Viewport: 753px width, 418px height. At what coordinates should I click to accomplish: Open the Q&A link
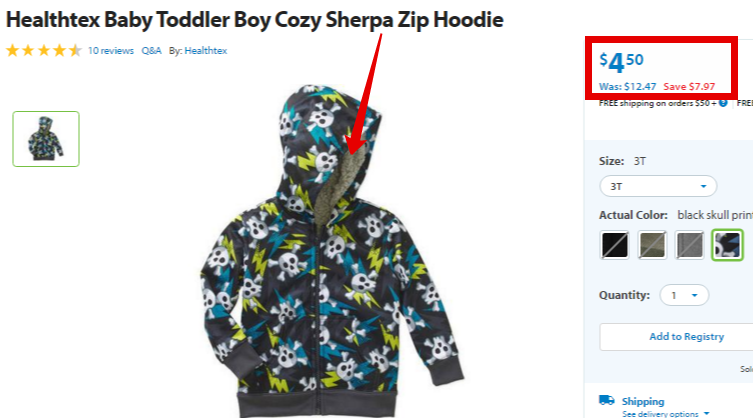click(x=151, y=50)
